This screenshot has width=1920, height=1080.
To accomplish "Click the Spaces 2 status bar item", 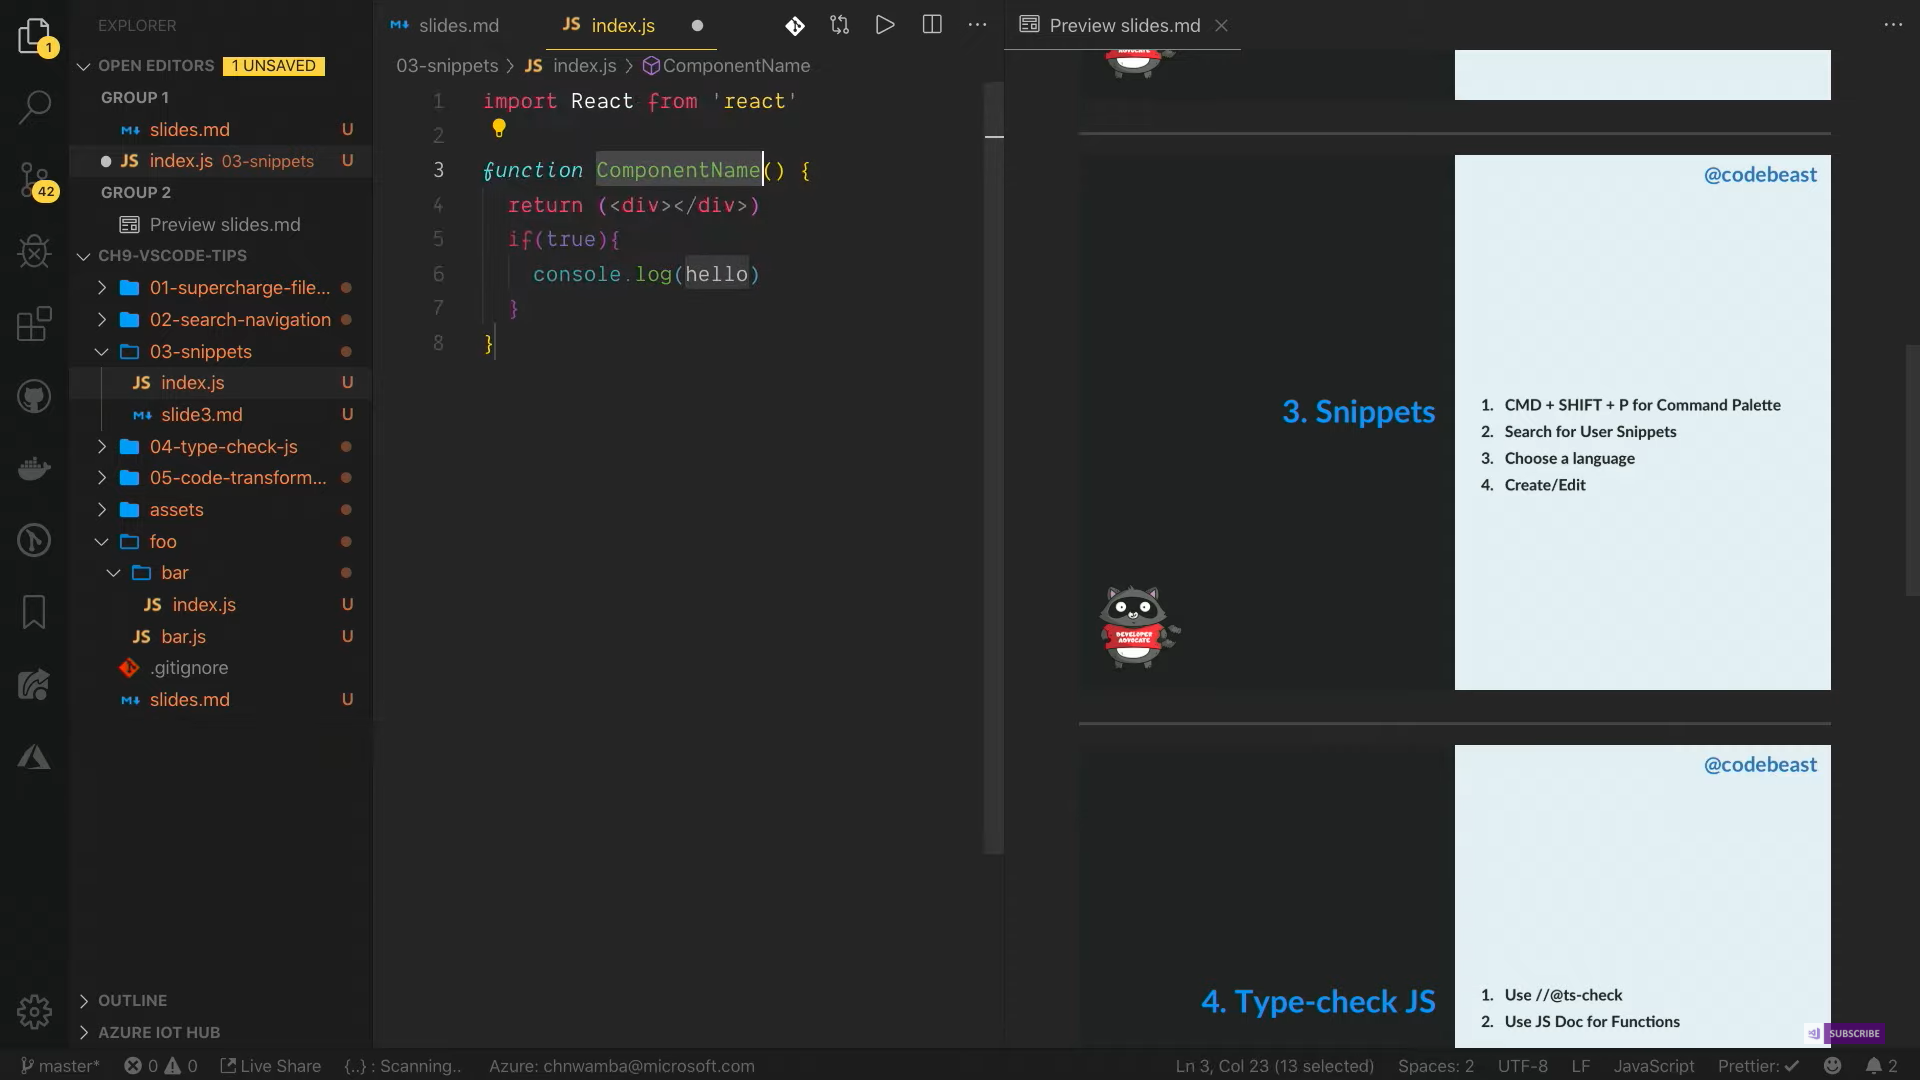I will (x=1436, y=1065).
